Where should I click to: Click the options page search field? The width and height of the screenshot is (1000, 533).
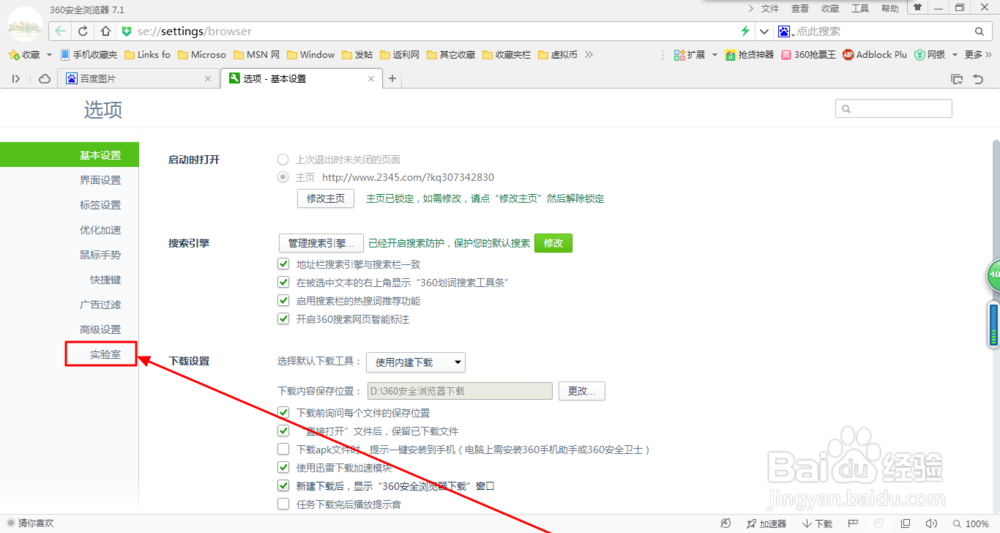[x=893, y=108]
